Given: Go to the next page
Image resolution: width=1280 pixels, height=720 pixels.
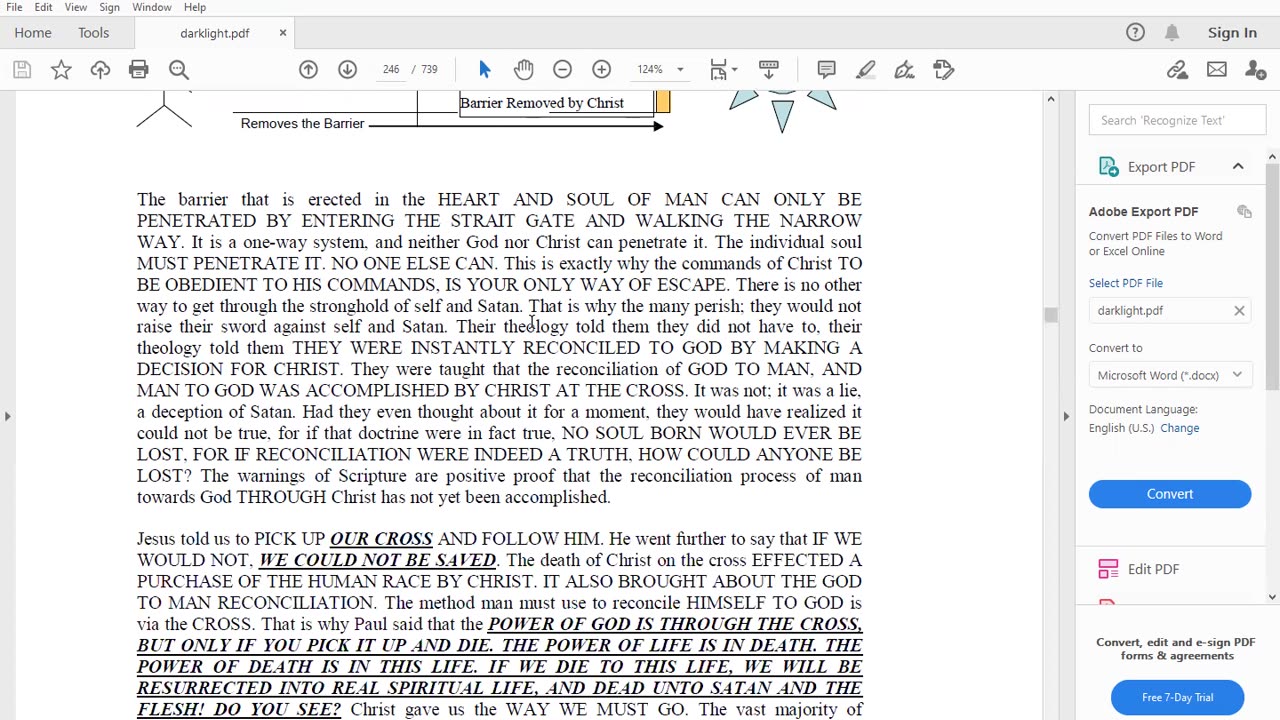Looking at the screenshot, I should coord(347,69).
